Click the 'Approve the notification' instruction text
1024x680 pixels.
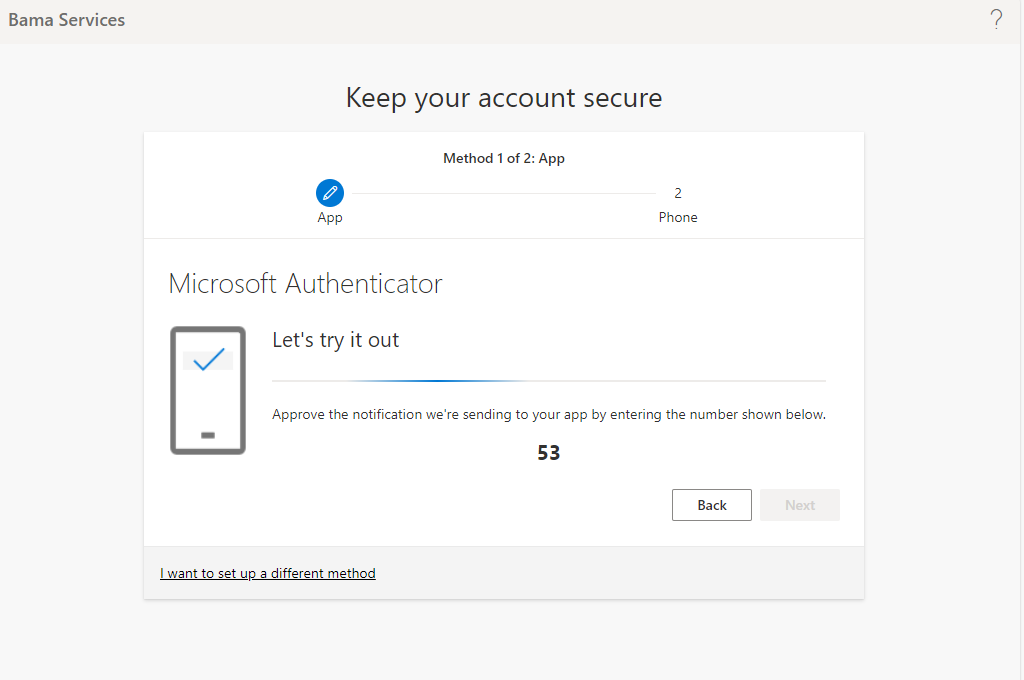(549, 414)
